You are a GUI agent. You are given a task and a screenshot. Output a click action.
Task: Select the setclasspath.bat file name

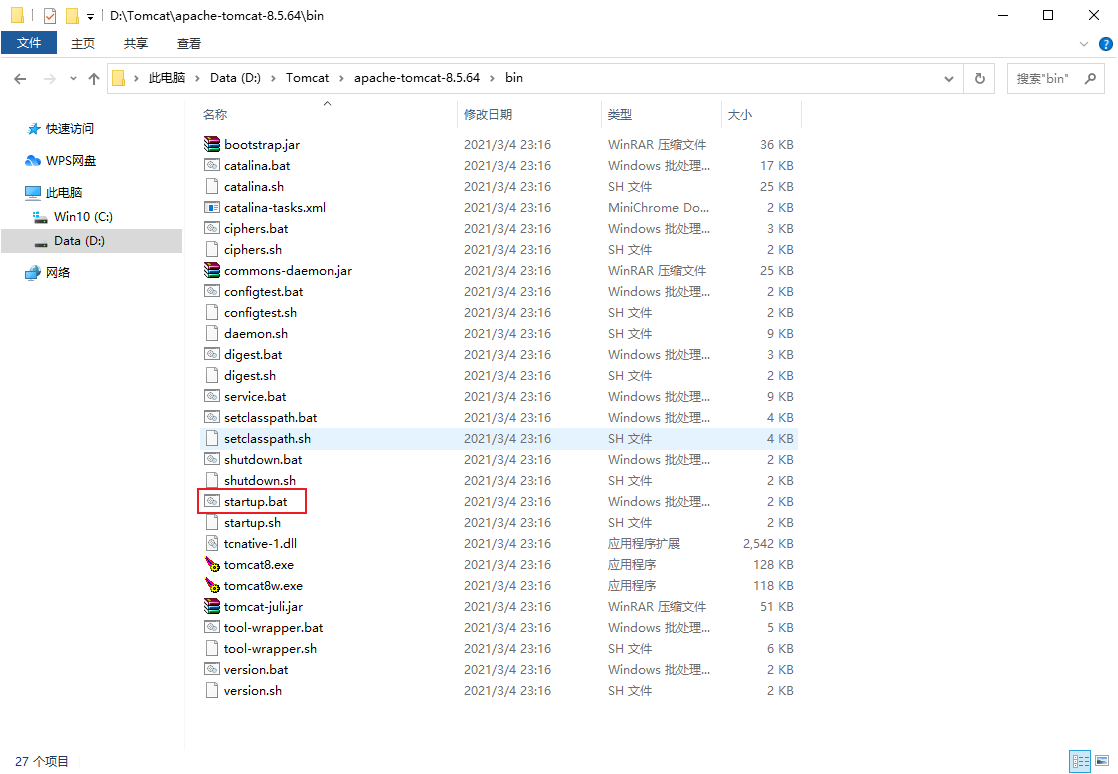click(x=271, y=418)
